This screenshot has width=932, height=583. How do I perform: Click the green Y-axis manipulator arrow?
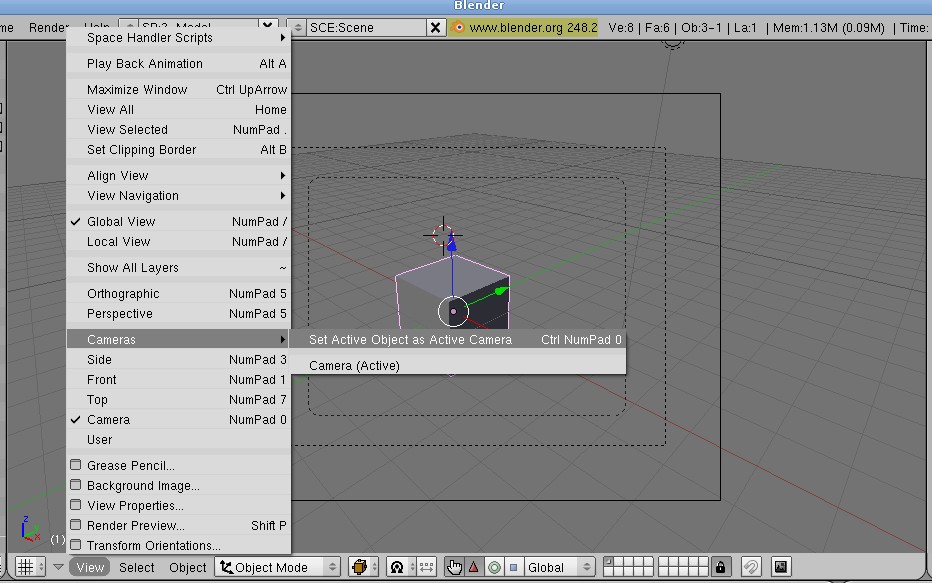[x=501, y=291]
